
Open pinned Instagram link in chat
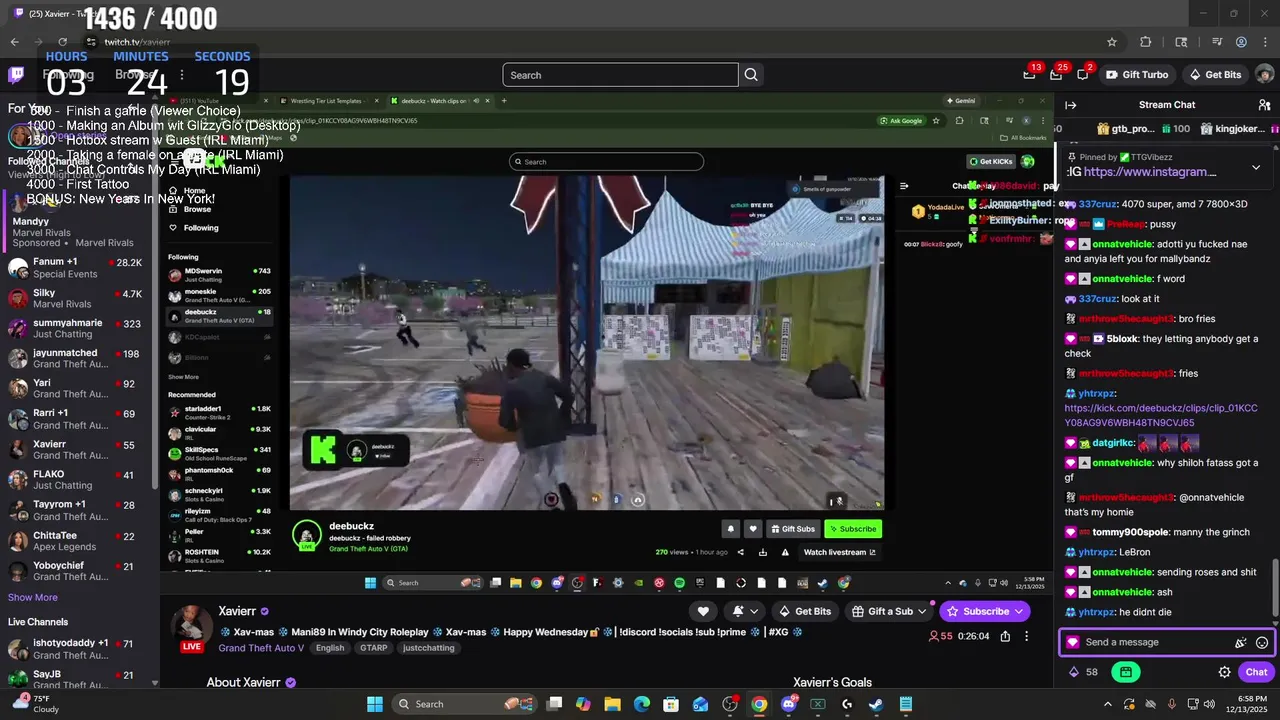pos(1150,172)
